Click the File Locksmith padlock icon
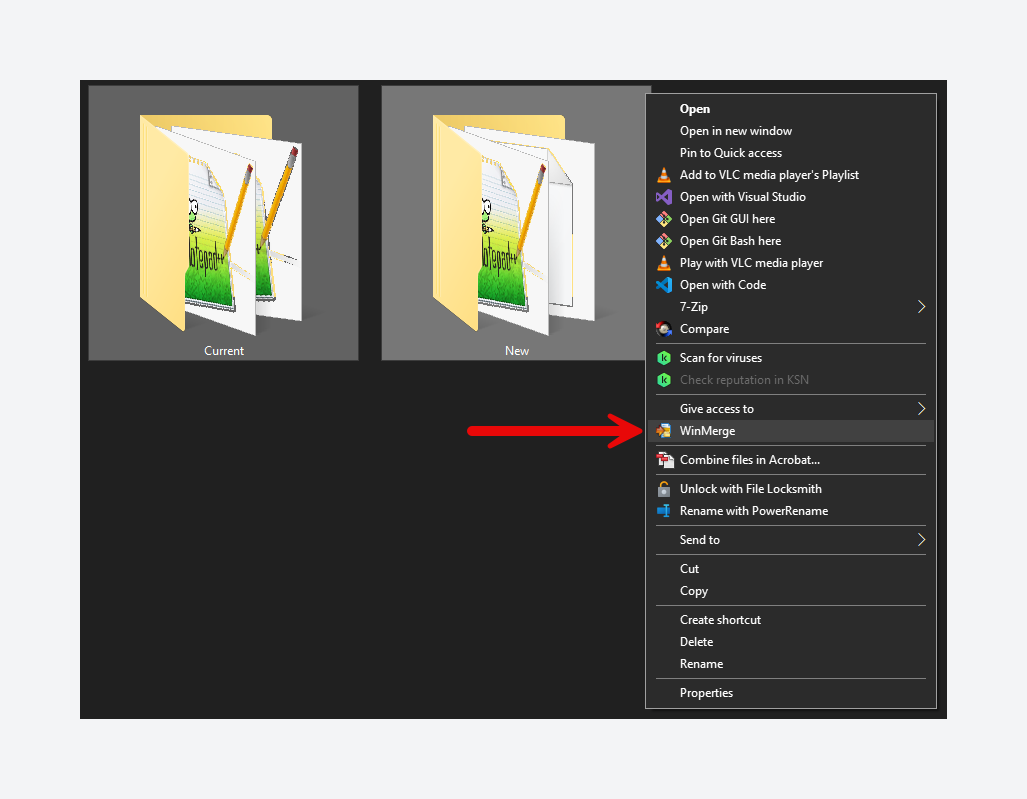This screenshot has width=1027, height=799. coord(663,489)
